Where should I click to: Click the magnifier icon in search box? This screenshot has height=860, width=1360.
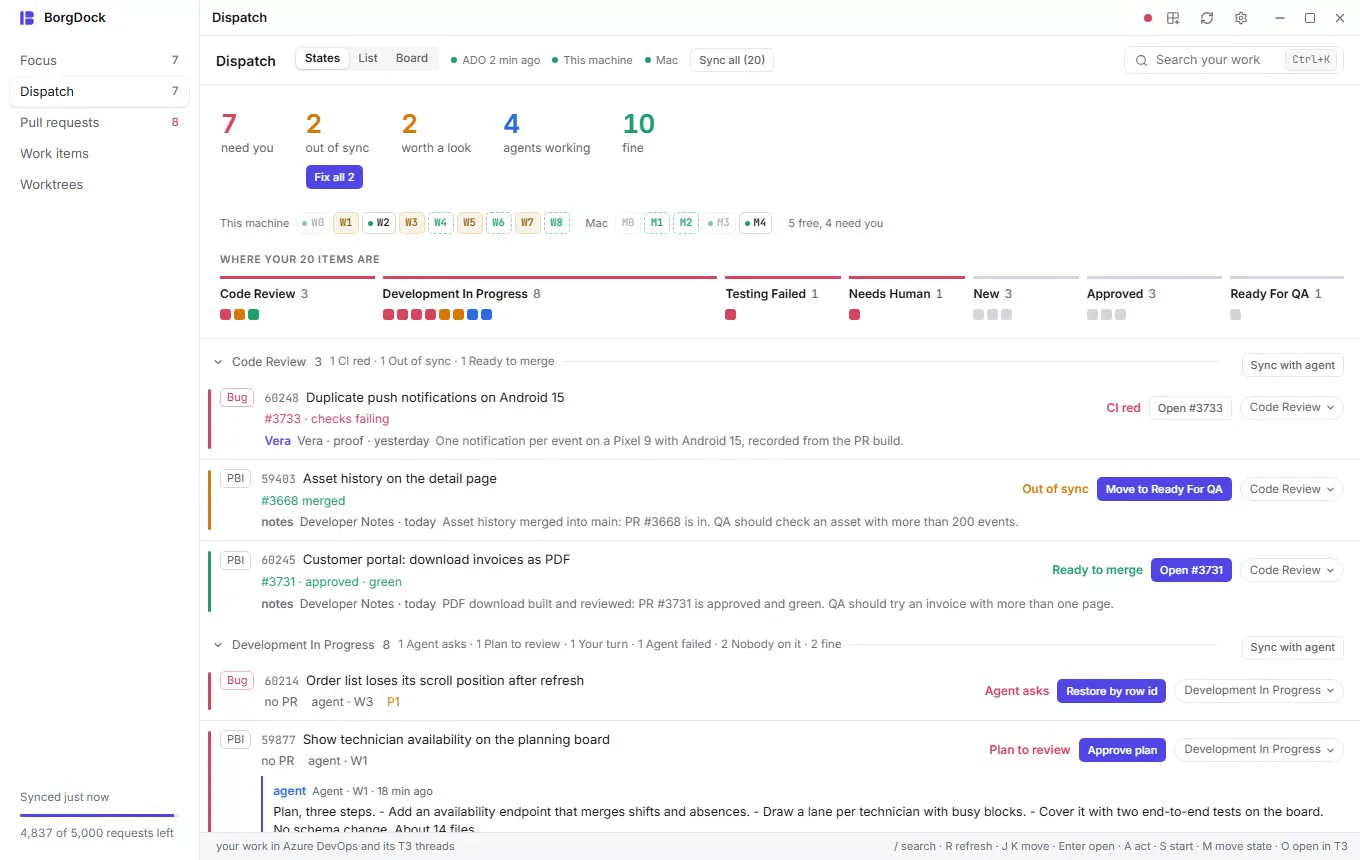(1141, 60)
